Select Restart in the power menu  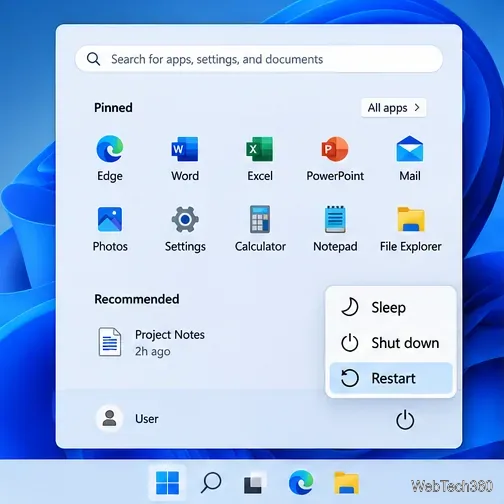[391, 378]
